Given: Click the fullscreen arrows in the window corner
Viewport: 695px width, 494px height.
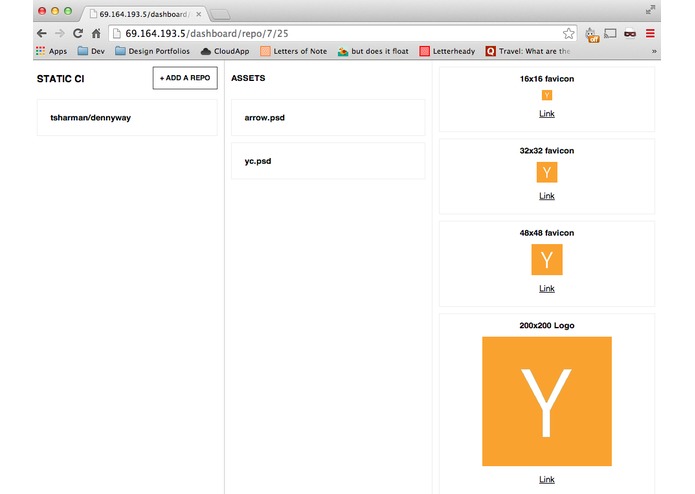Looking at the screenshot, I should (x=650, y=10).
